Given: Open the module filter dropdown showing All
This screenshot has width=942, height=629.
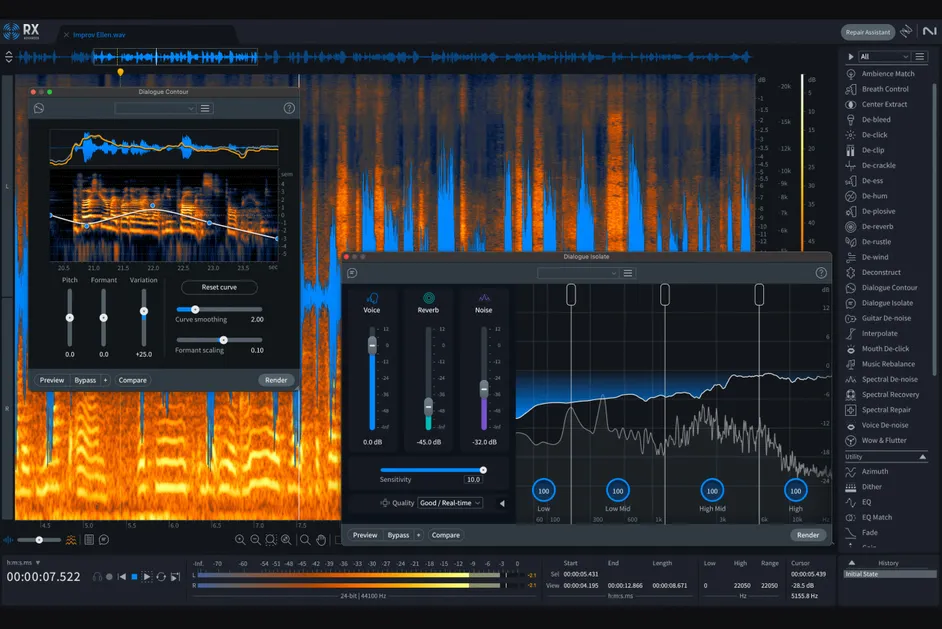Looking at the screenshot, I should 884,56.
